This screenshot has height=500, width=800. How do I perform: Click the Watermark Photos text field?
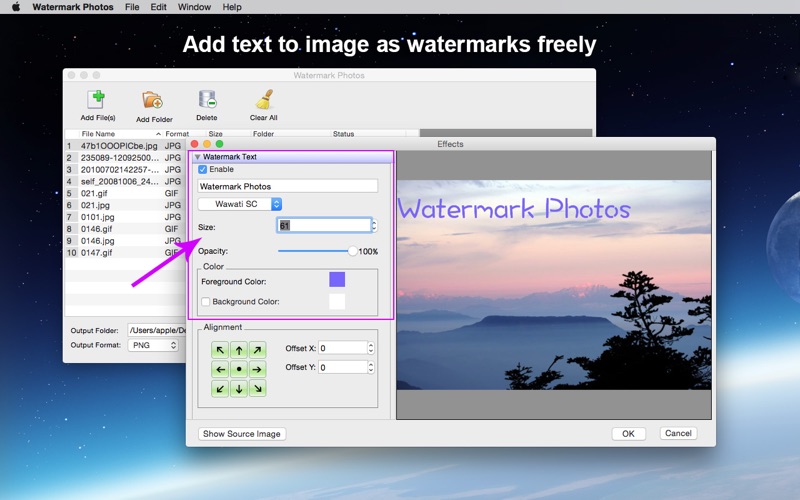(x=288, y=186)
